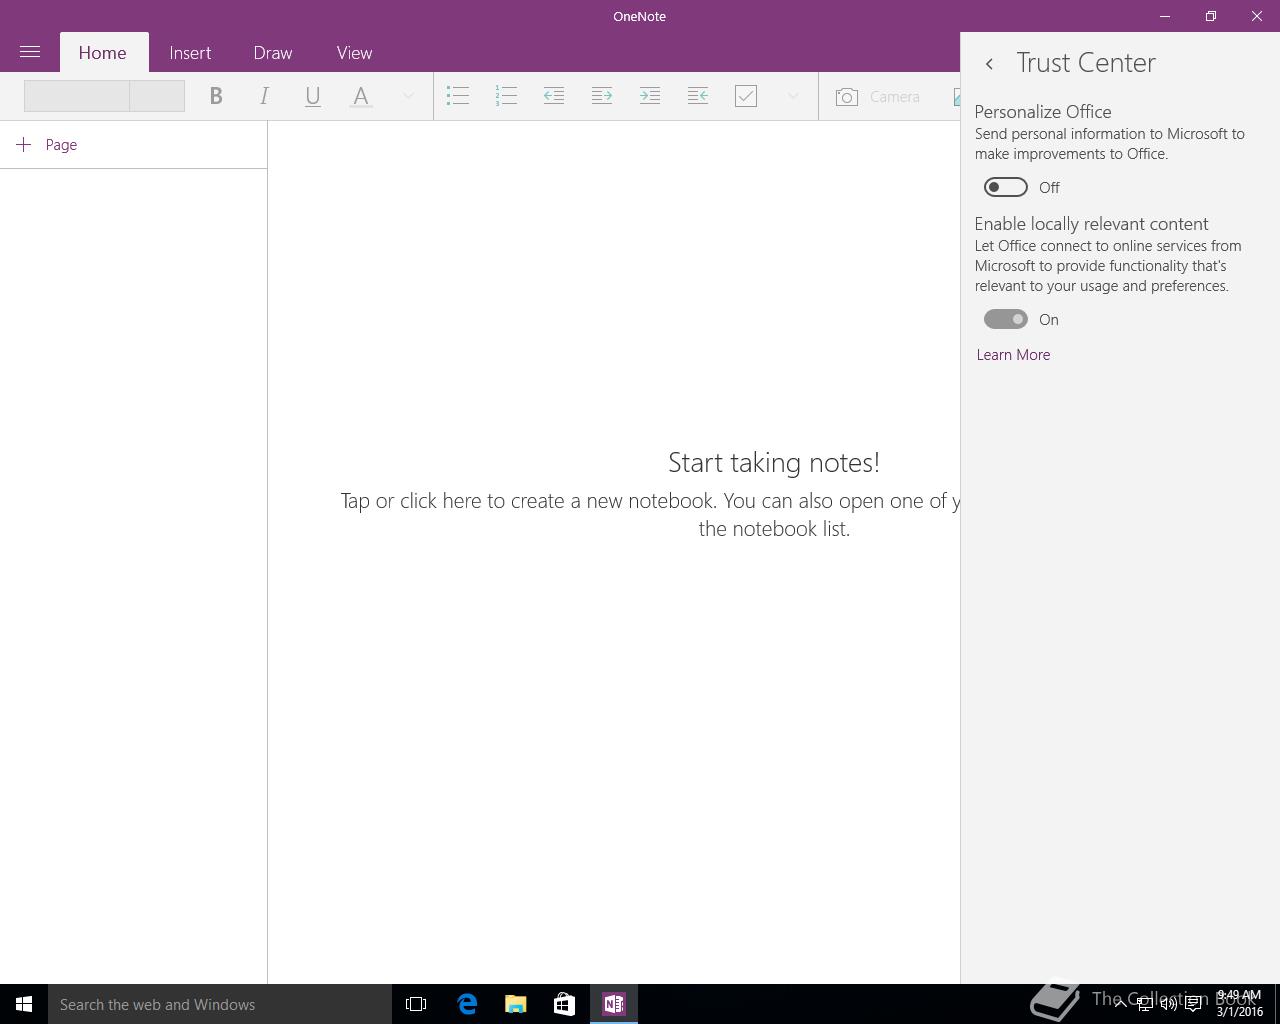The image size is (1280, 1024).
Task: Toggle Underline formatting
Action: [312, 96]
